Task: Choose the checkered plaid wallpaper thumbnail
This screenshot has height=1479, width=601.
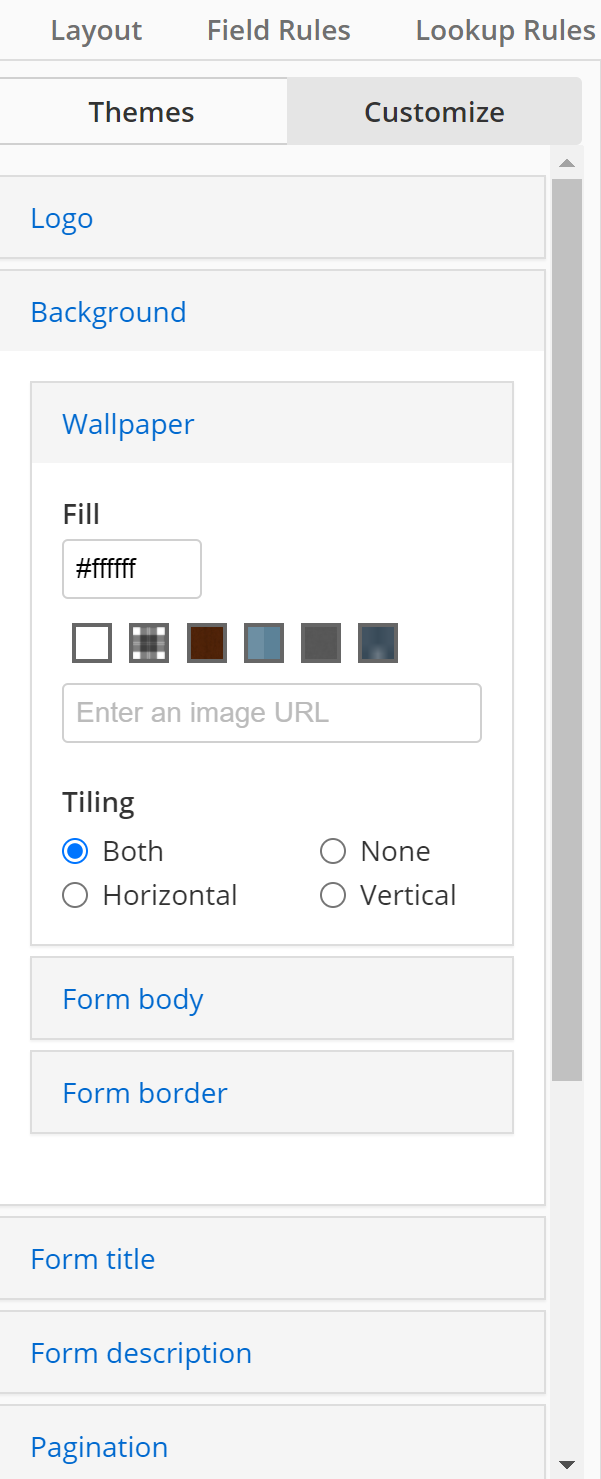Action: coord(149,643)
